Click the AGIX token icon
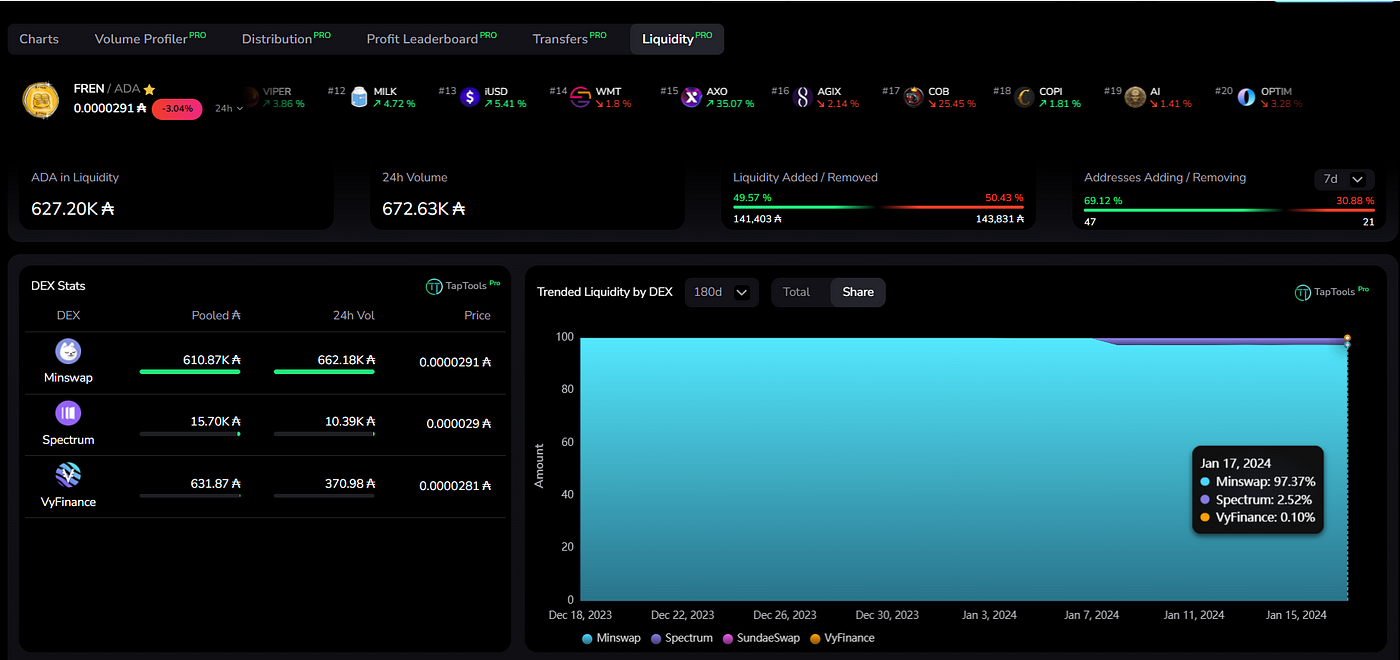This screenshot has width=1400, height=660. pyautogui.click(x=802, y=97)
